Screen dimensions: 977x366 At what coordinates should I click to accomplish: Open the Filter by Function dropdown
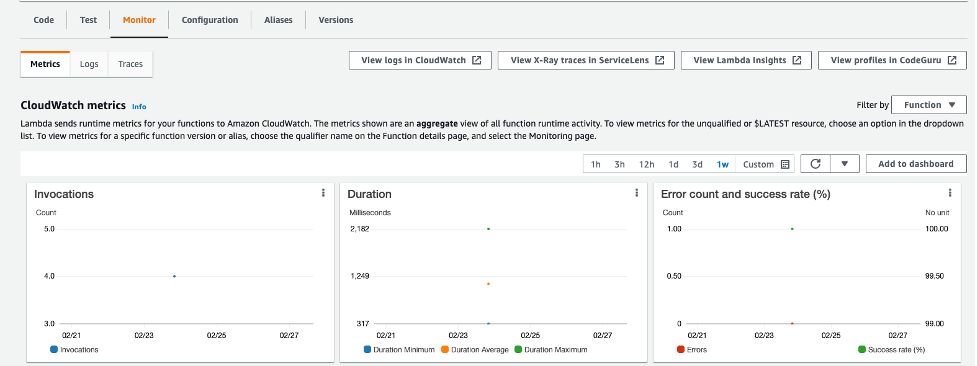[x=929, y=105]
